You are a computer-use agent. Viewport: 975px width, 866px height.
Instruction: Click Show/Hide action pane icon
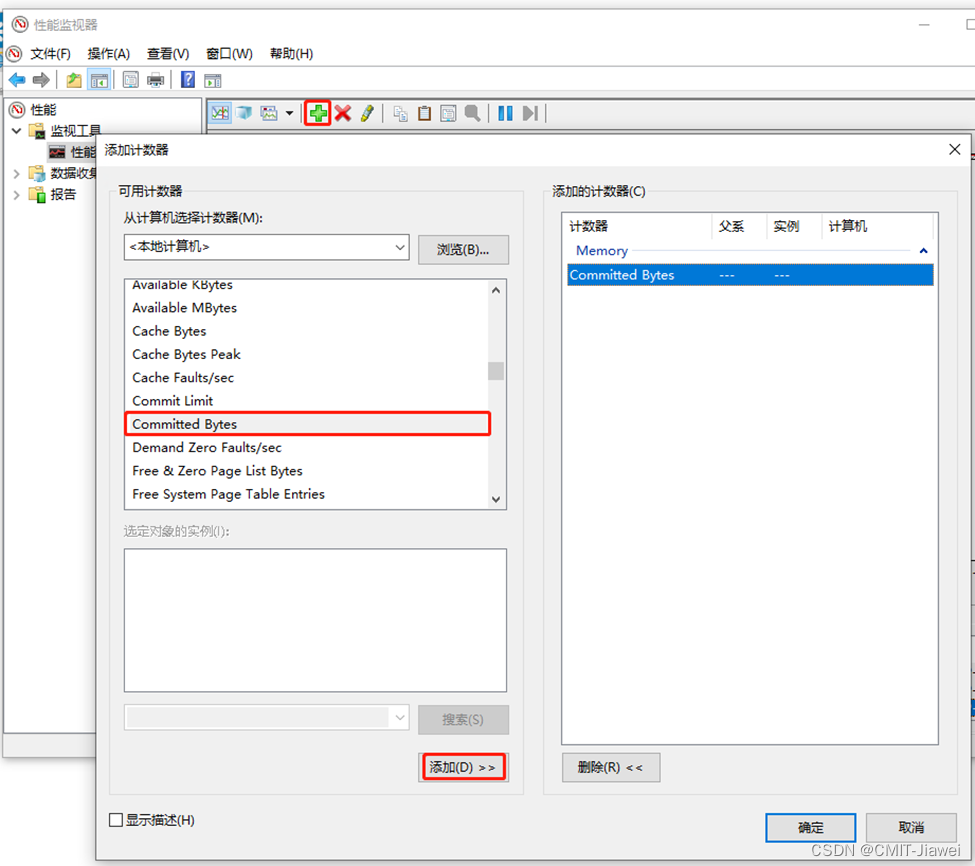coord(213,80)
